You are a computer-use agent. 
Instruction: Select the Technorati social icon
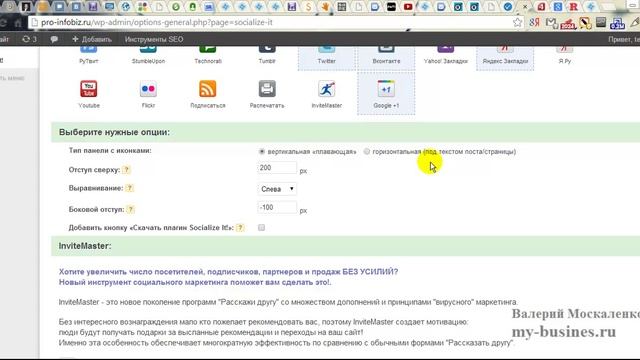pos(208,55)
